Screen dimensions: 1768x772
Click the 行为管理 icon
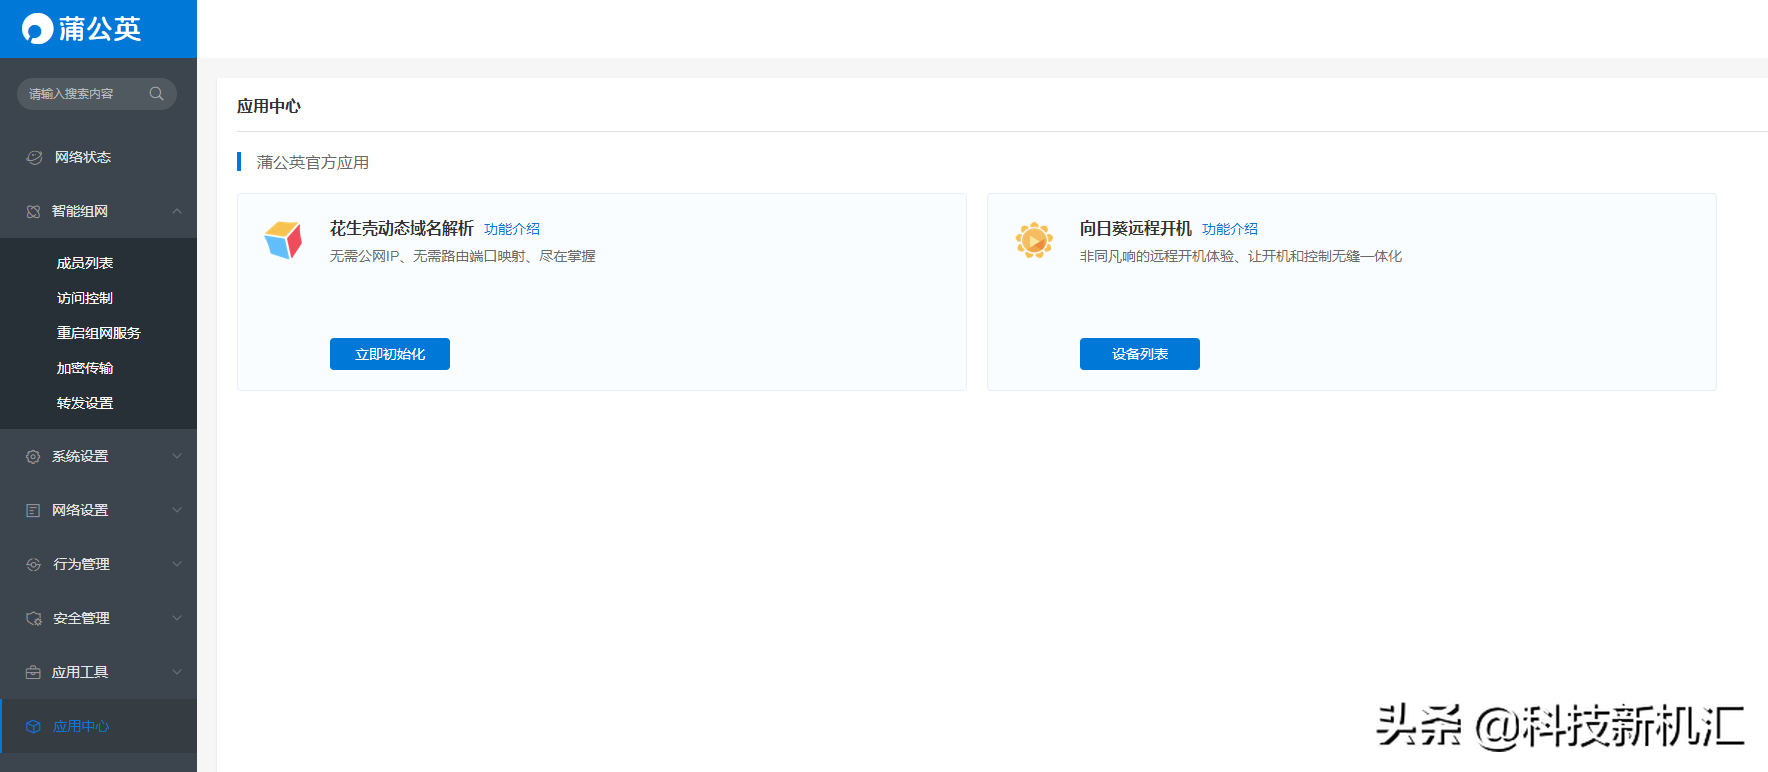click(x=33, y=564)
